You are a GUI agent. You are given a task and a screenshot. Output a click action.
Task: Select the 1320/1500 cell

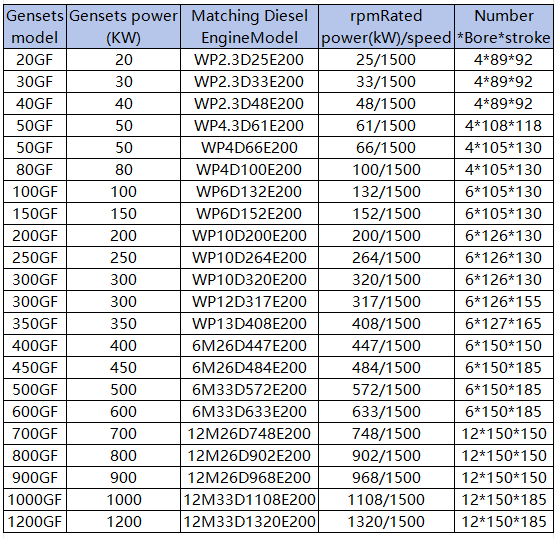386,522
